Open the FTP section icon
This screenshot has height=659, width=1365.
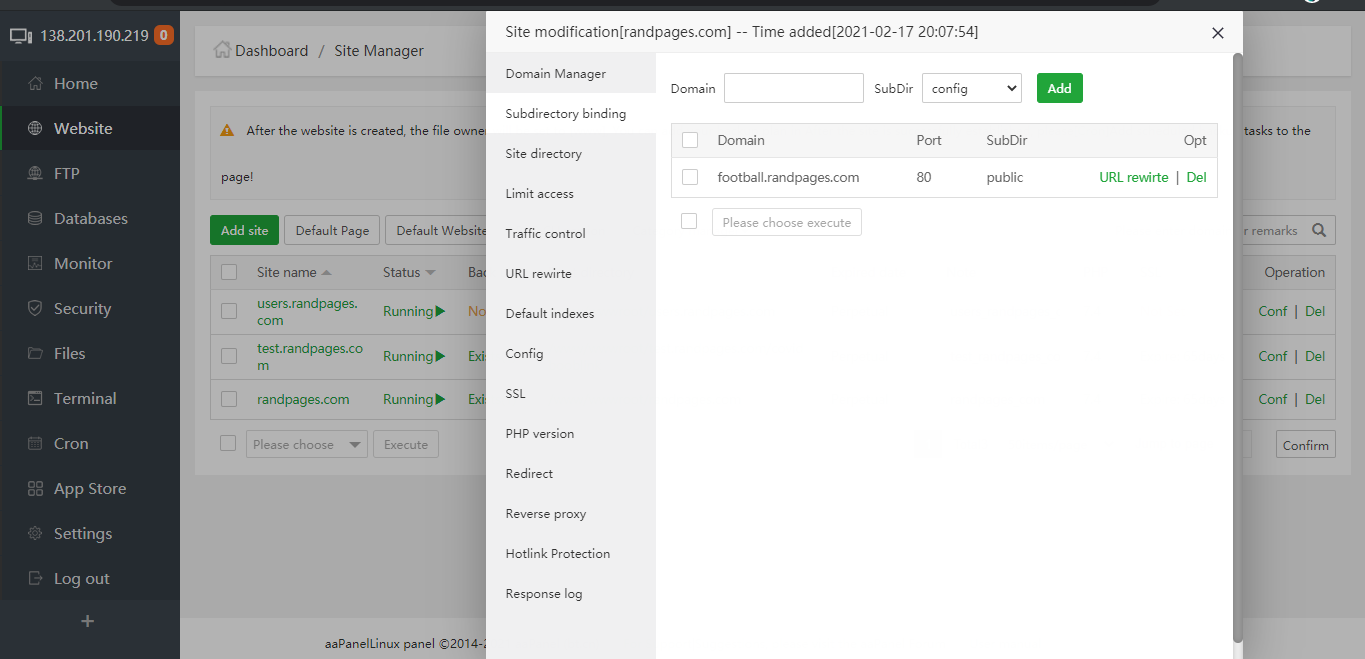tap(35, 174)
